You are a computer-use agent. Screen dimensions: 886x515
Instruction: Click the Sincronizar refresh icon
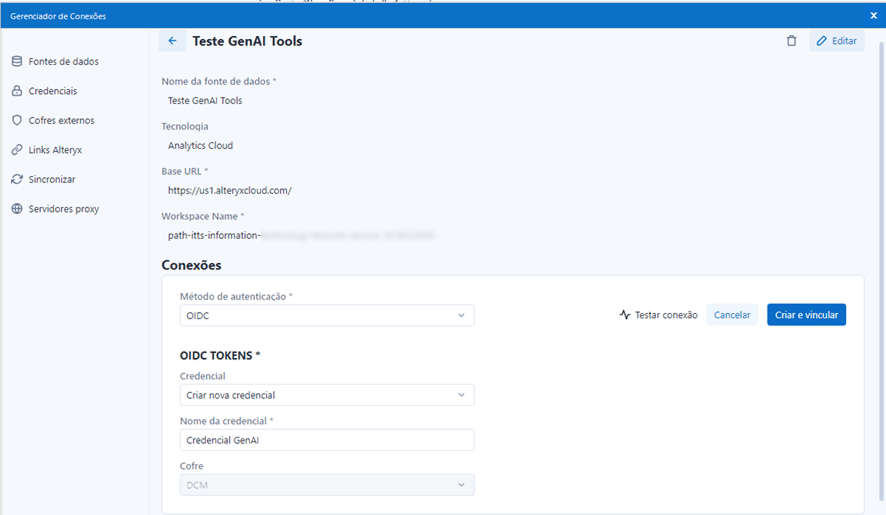tap(17, 180)
